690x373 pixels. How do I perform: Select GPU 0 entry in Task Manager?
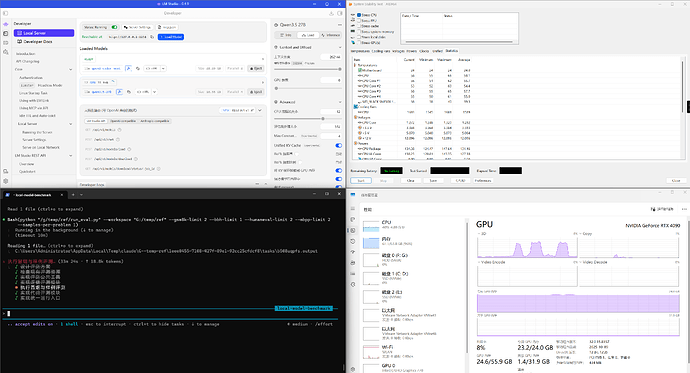pyautogui.click(x=414, y=367)
